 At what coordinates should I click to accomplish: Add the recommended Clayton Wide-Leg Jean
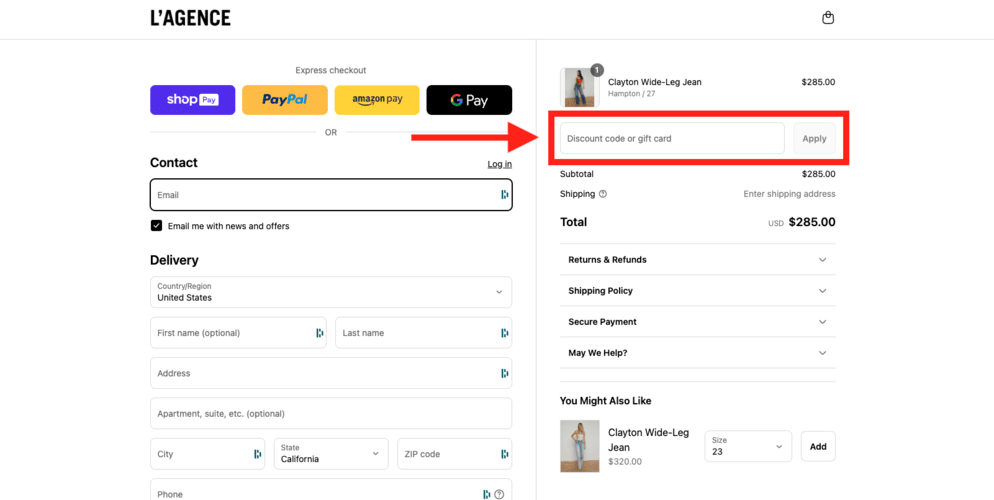coord(818,446)
